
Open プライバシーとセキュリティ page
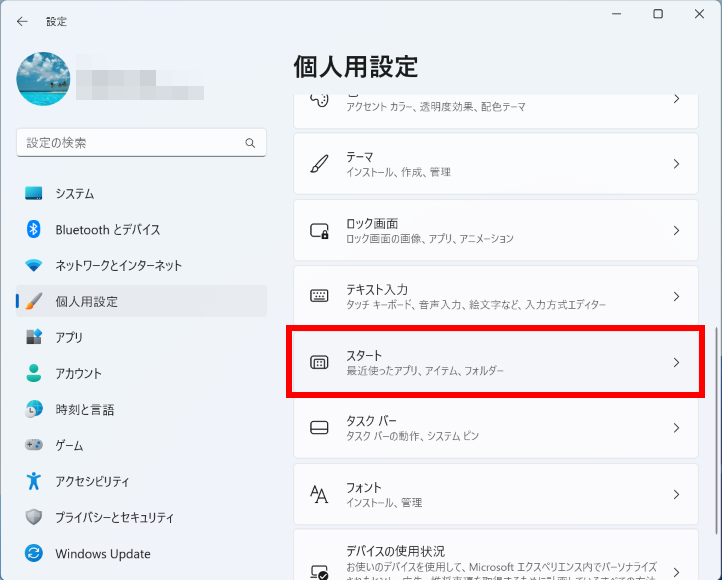pos(141,517)
